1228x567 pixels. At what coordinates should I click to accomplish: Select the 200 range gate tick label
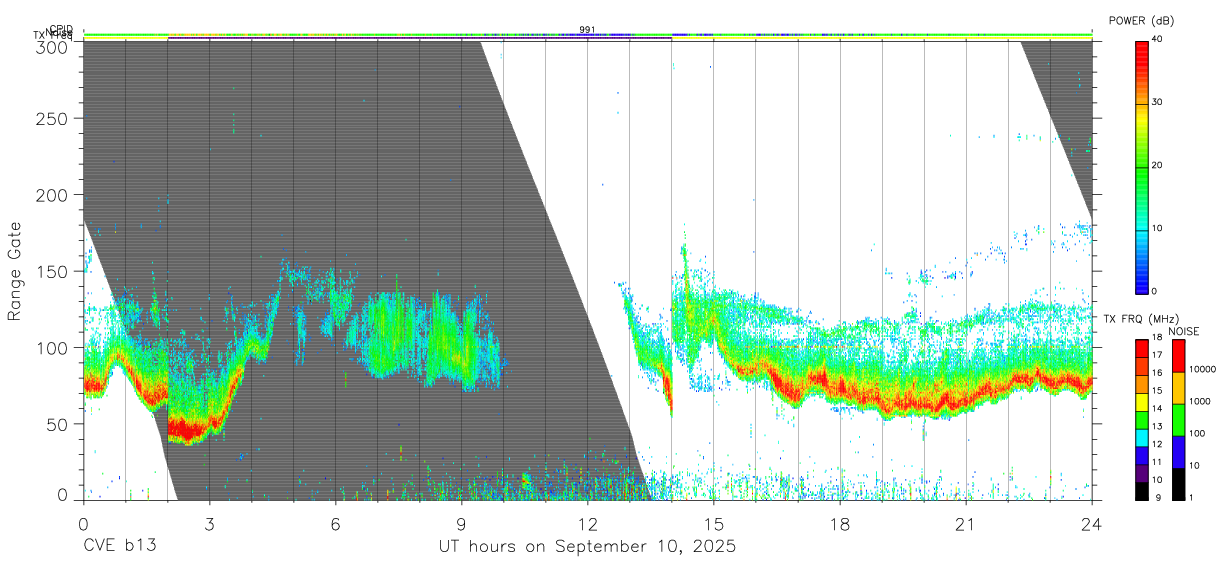click(52, 195)
